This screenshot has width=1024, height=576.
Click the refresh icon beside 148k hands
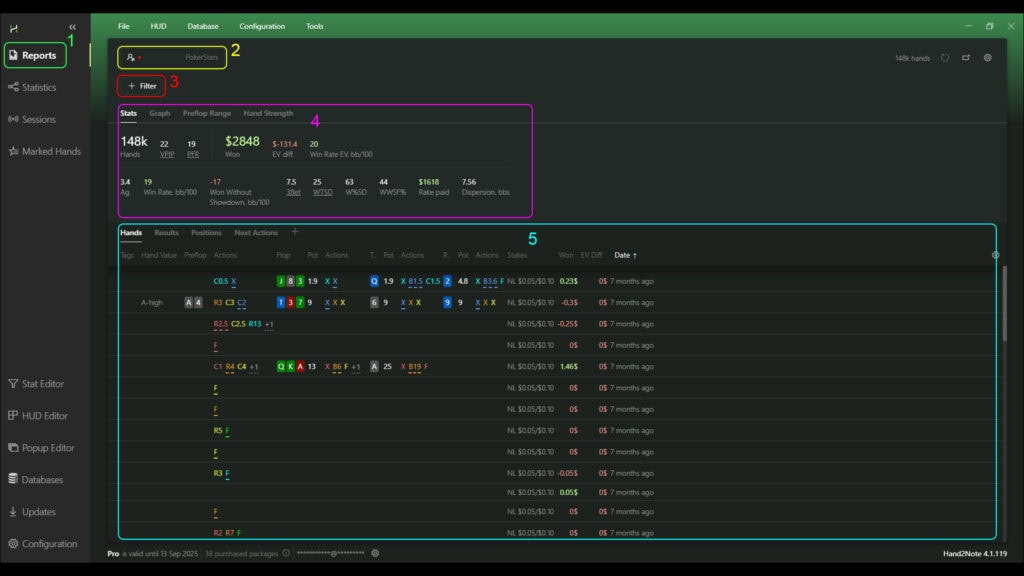click(x=945, y=58)
